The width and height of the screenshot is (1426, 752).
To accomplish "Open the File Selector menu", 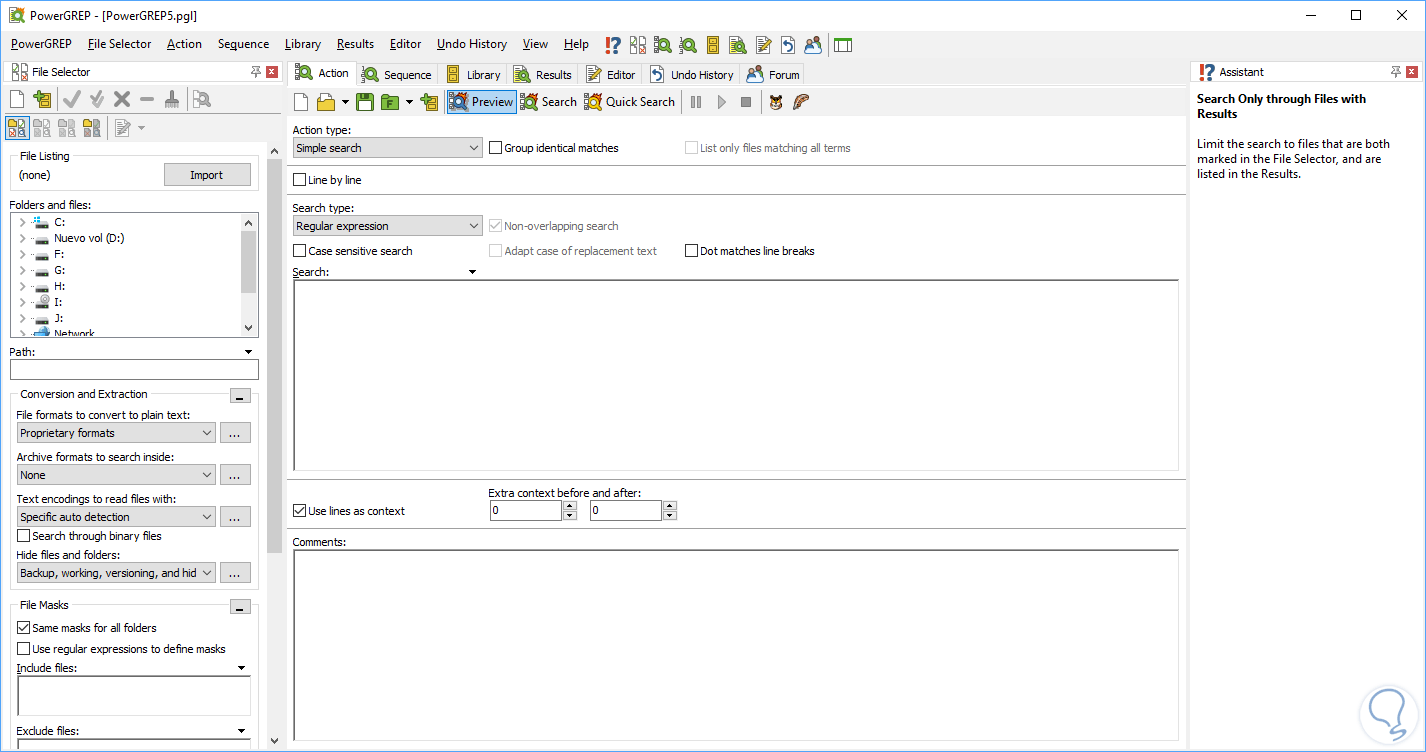I will [120, 44].
